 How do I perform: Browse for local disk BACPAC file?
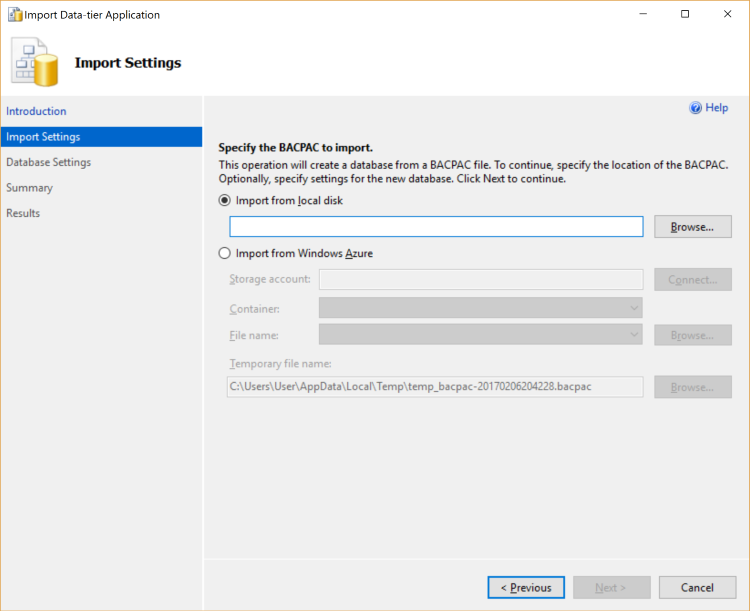(692, 227)
